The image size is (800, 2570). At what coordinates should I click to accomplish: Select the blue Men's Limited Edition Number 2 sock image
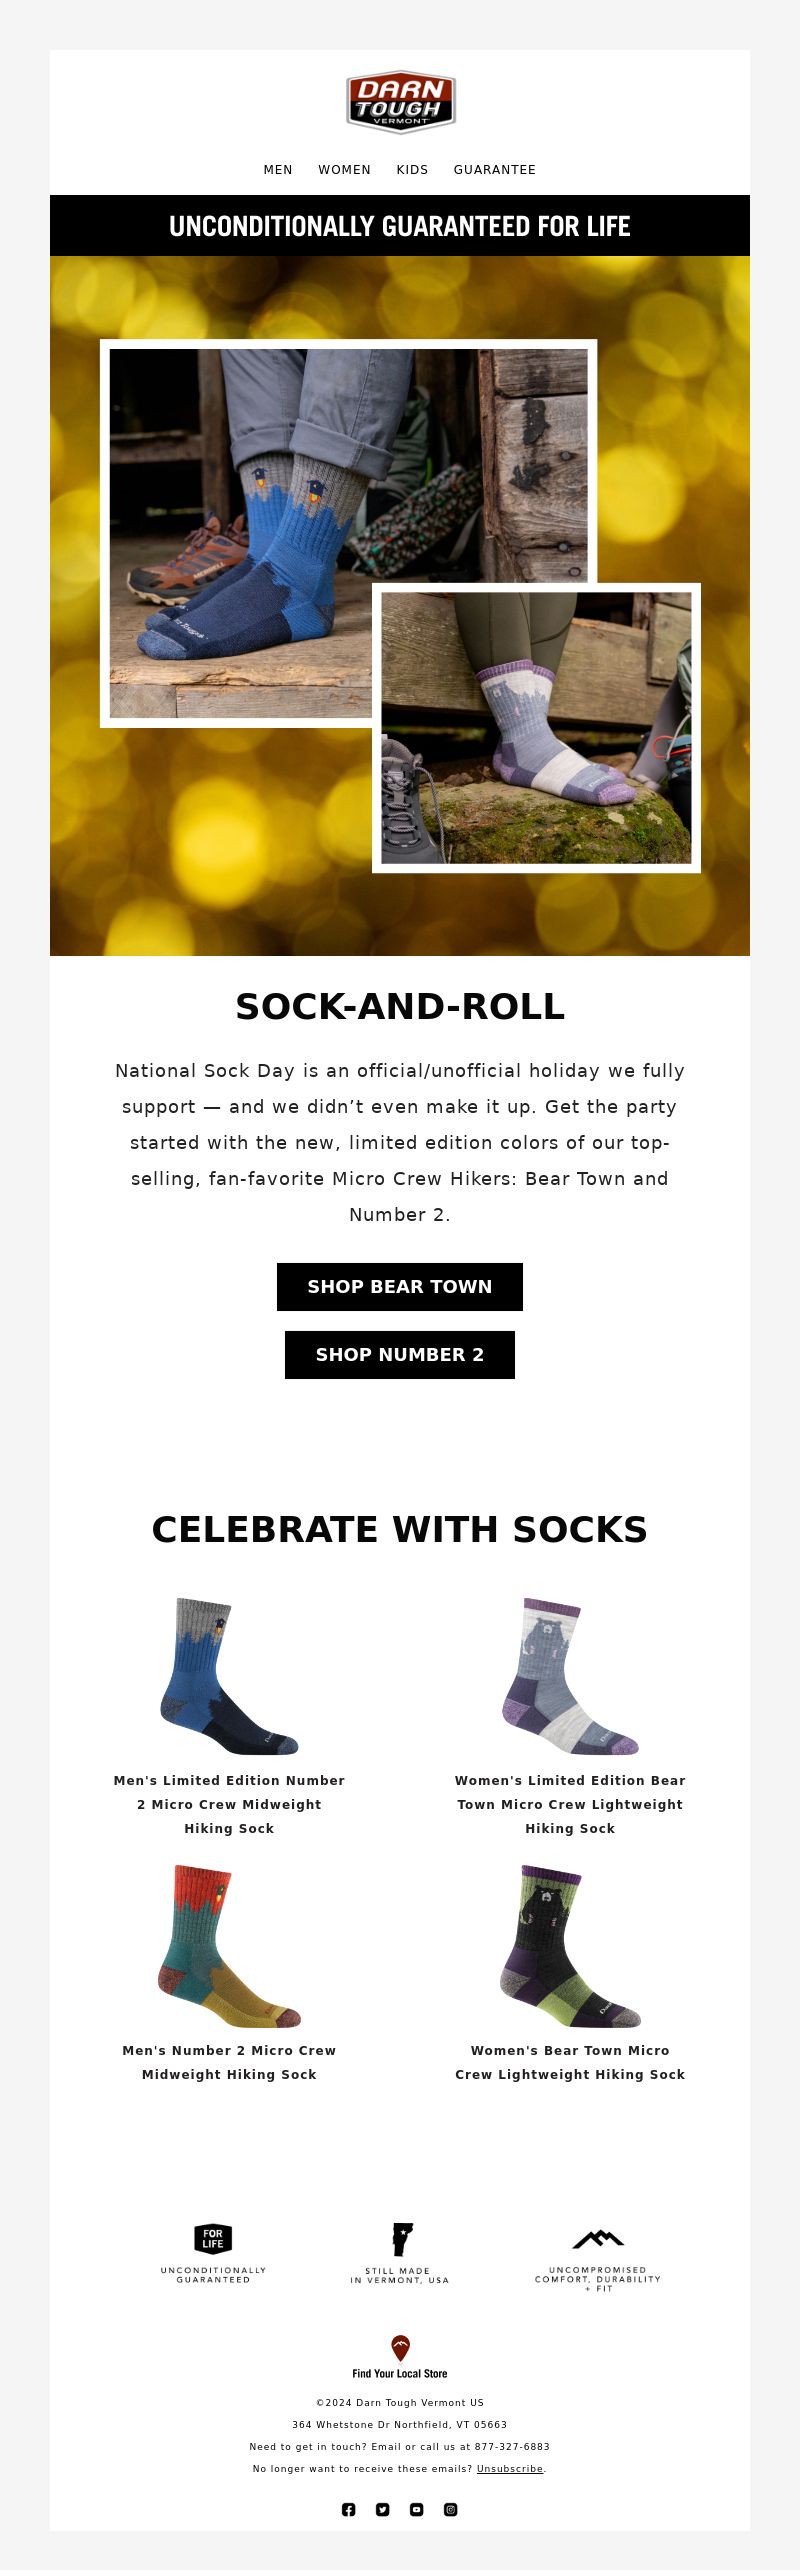pos(229,1676)
